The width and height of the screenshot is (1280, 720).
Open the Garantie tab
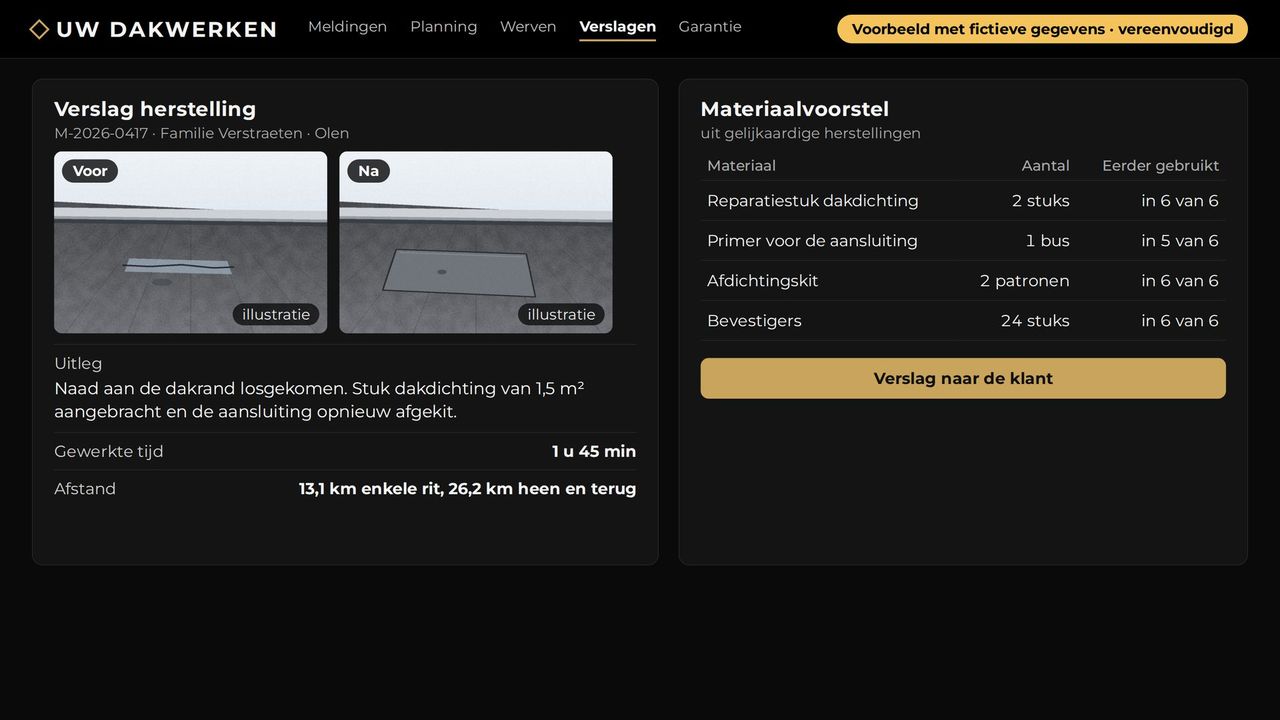point(710,27)
